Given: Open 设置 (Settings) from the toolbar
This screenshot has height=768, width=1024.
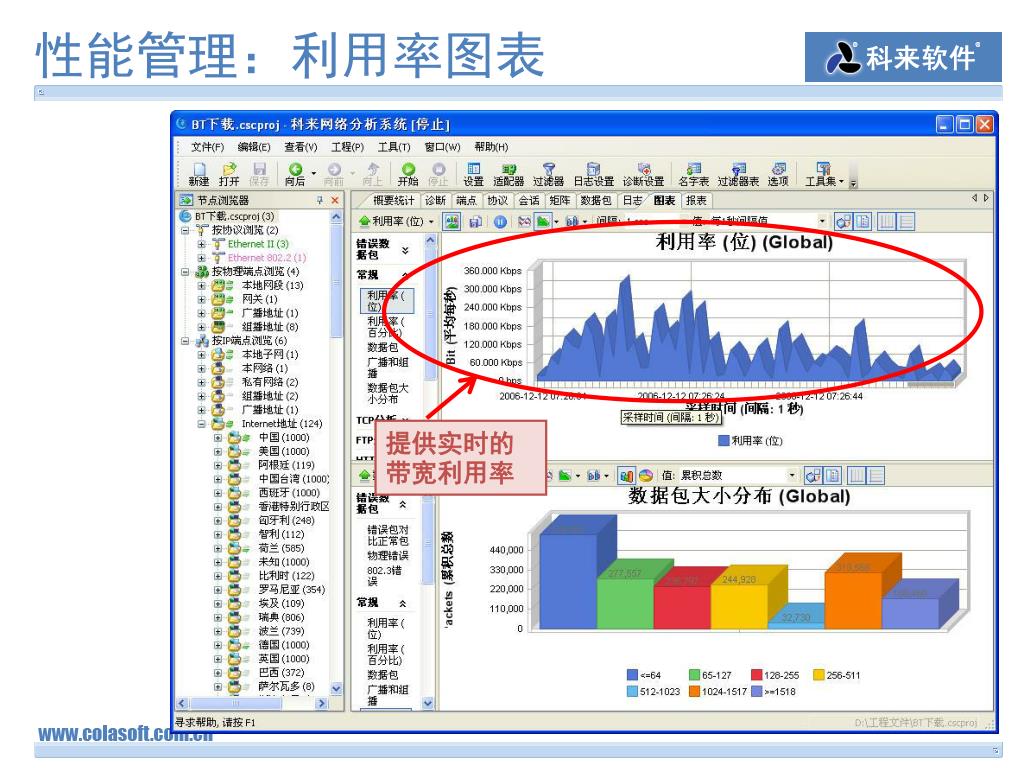Looking at the screenshot, I should coord(473,175).
